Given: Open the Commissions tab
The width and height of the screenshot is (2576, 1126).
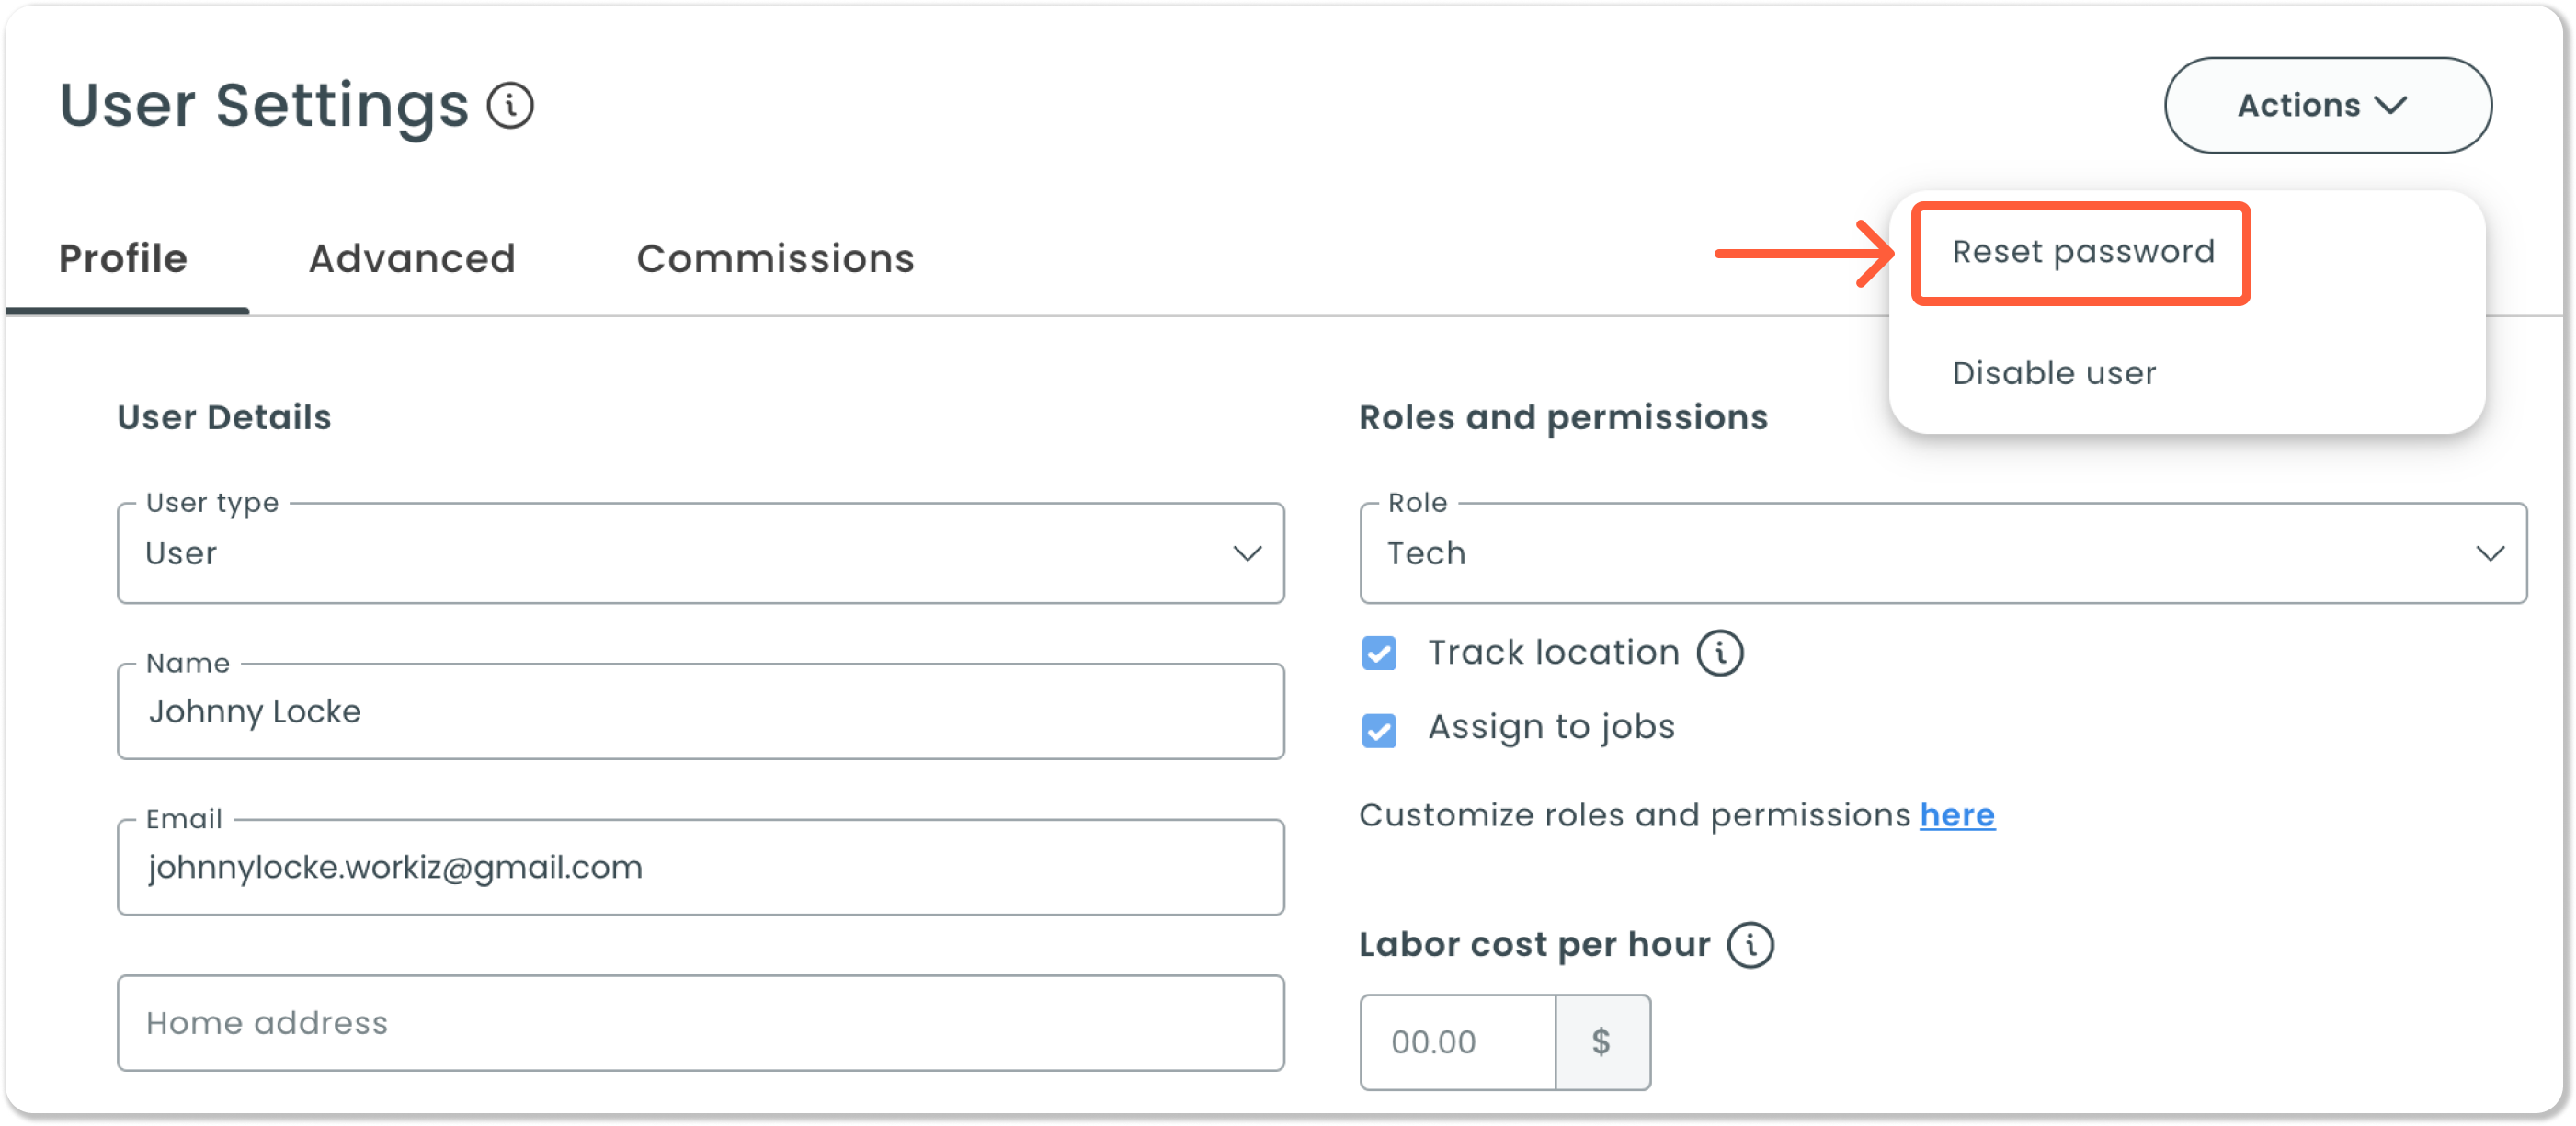Looking at the screenshot, I should coord(775,259).
